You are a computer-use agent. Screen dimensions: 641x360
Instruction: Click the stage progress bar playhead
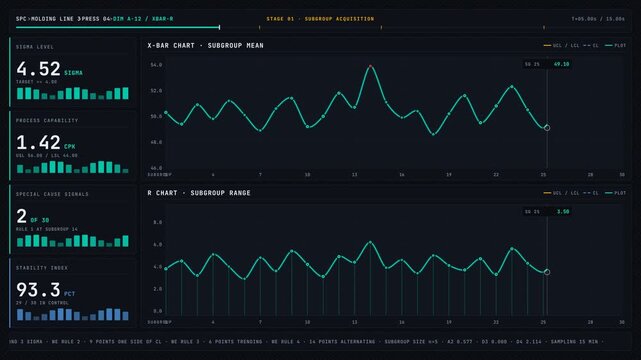pyautogui.click(x=220, y=27)
